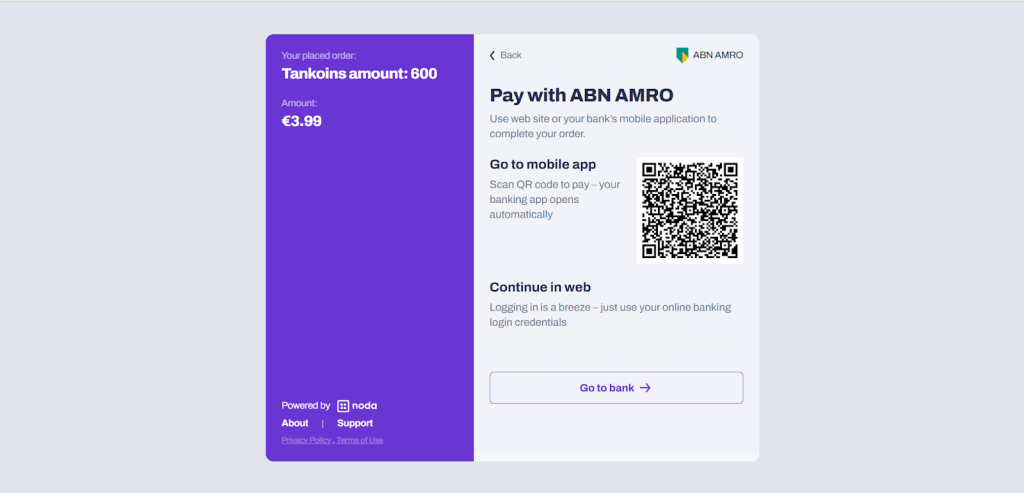The width and height of the screenshot is (1024, 493).
Task: Open the Terms of Use link
Action: [360, 440]
